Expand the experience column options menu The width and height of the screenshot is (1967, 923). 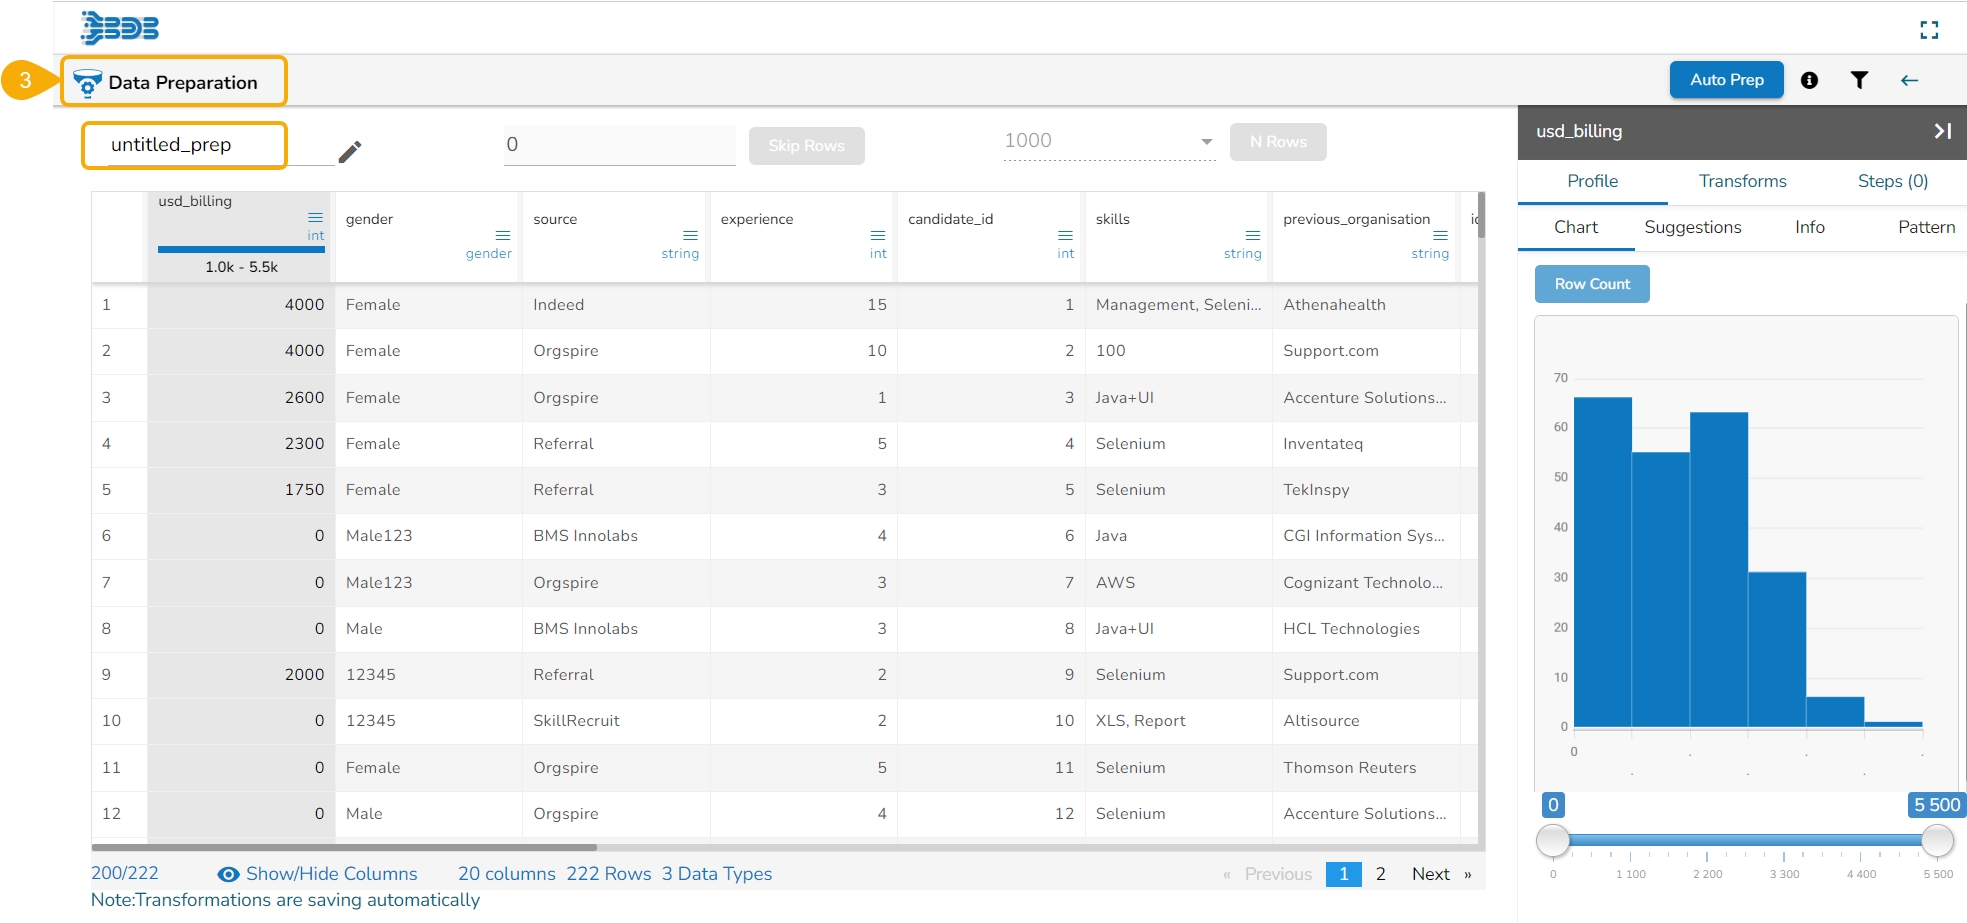tap(878, 235)
